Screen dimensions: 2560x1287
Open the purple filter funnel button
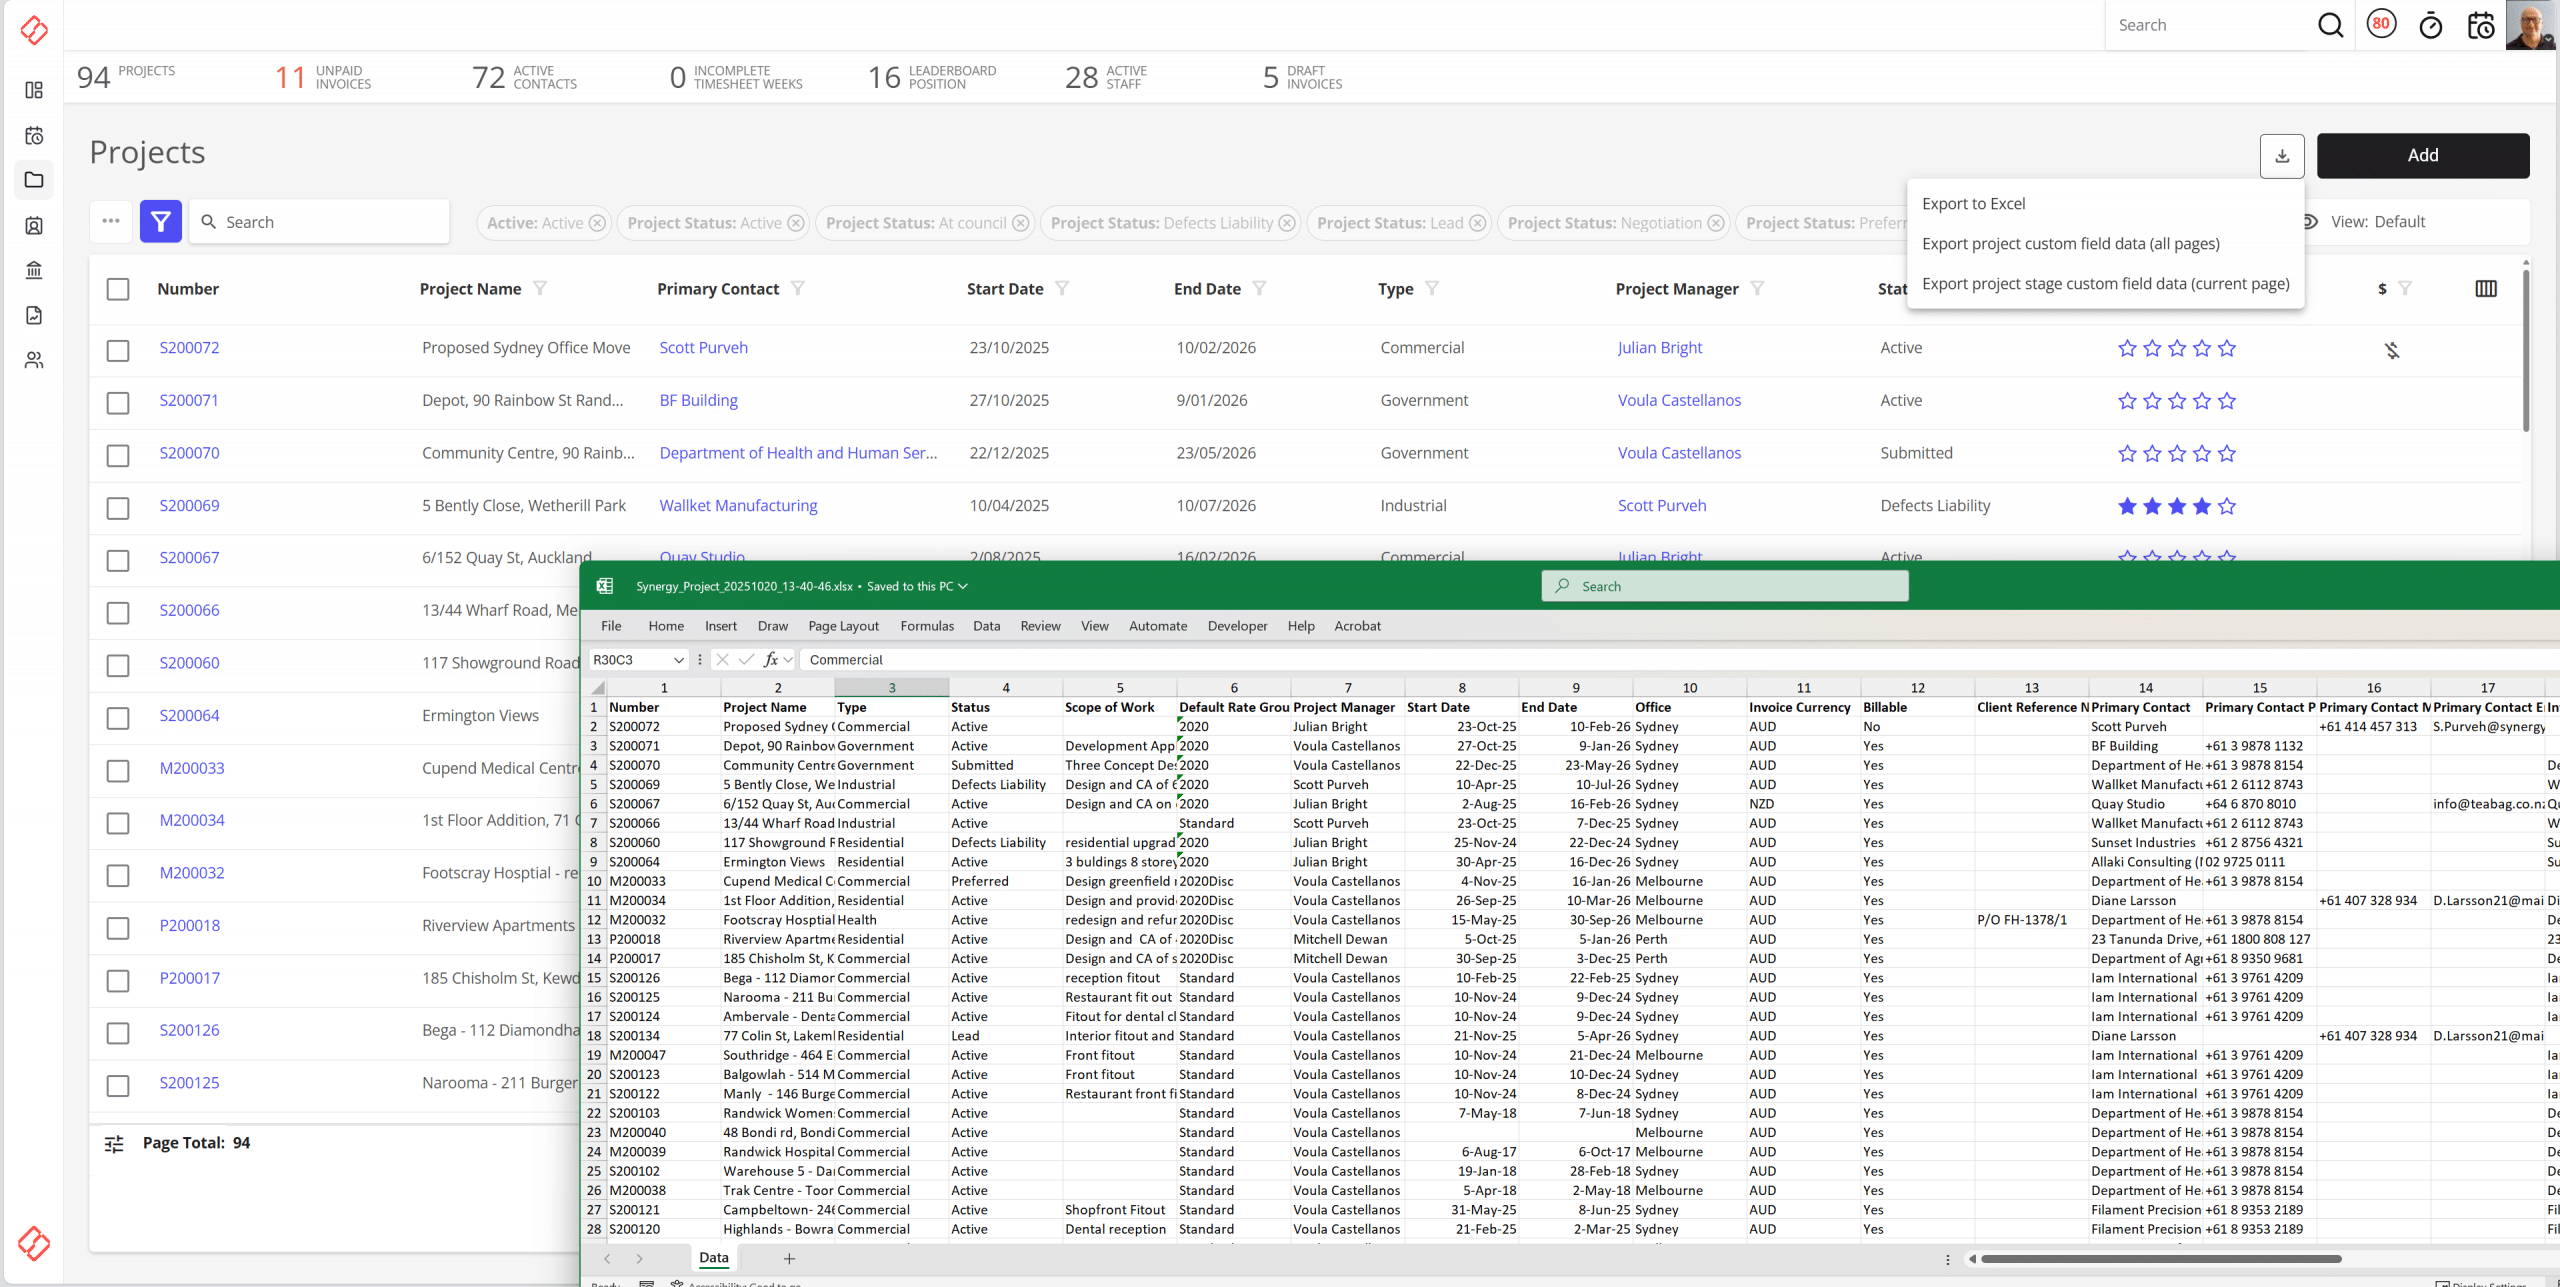coord(160,221)
